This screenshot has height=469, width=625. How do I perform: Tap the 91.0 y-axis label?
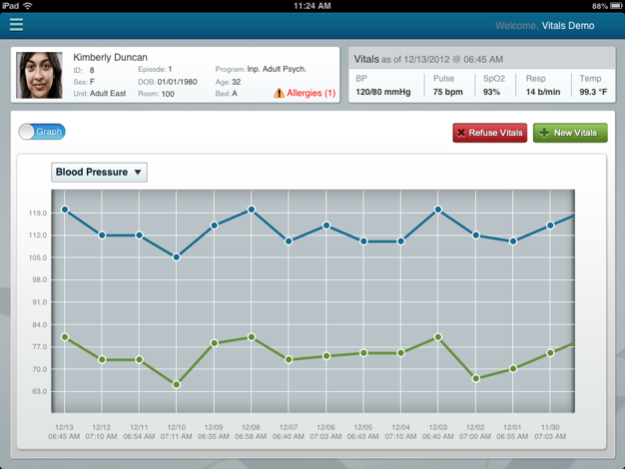39,302
